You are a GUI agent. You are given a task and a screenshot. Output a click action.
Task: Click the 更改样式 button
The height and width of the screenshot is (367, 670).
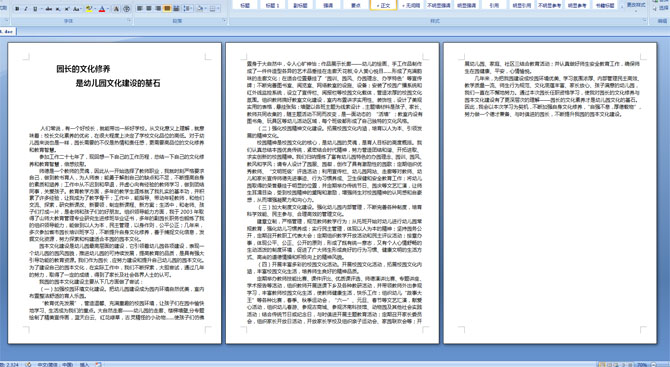(636, 5)
